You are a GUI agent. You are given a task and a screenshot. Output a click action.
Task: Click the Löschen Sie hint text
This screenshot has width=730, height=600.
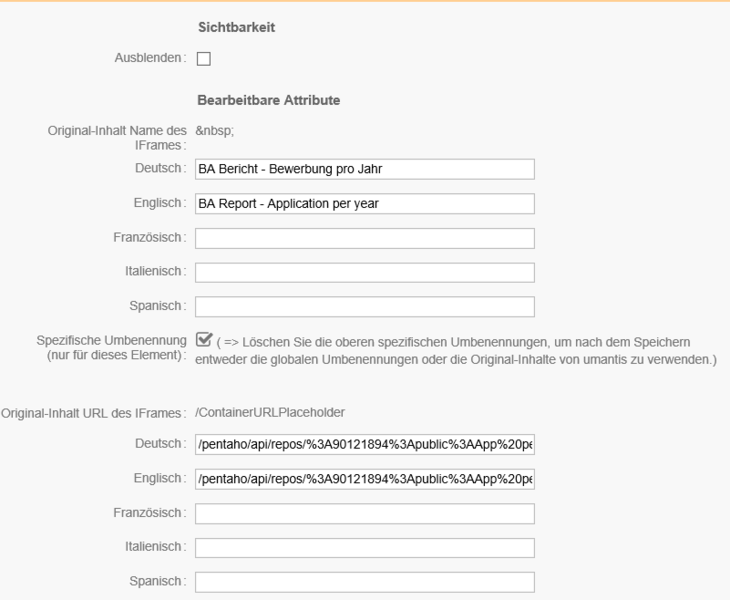coord(455,350)
